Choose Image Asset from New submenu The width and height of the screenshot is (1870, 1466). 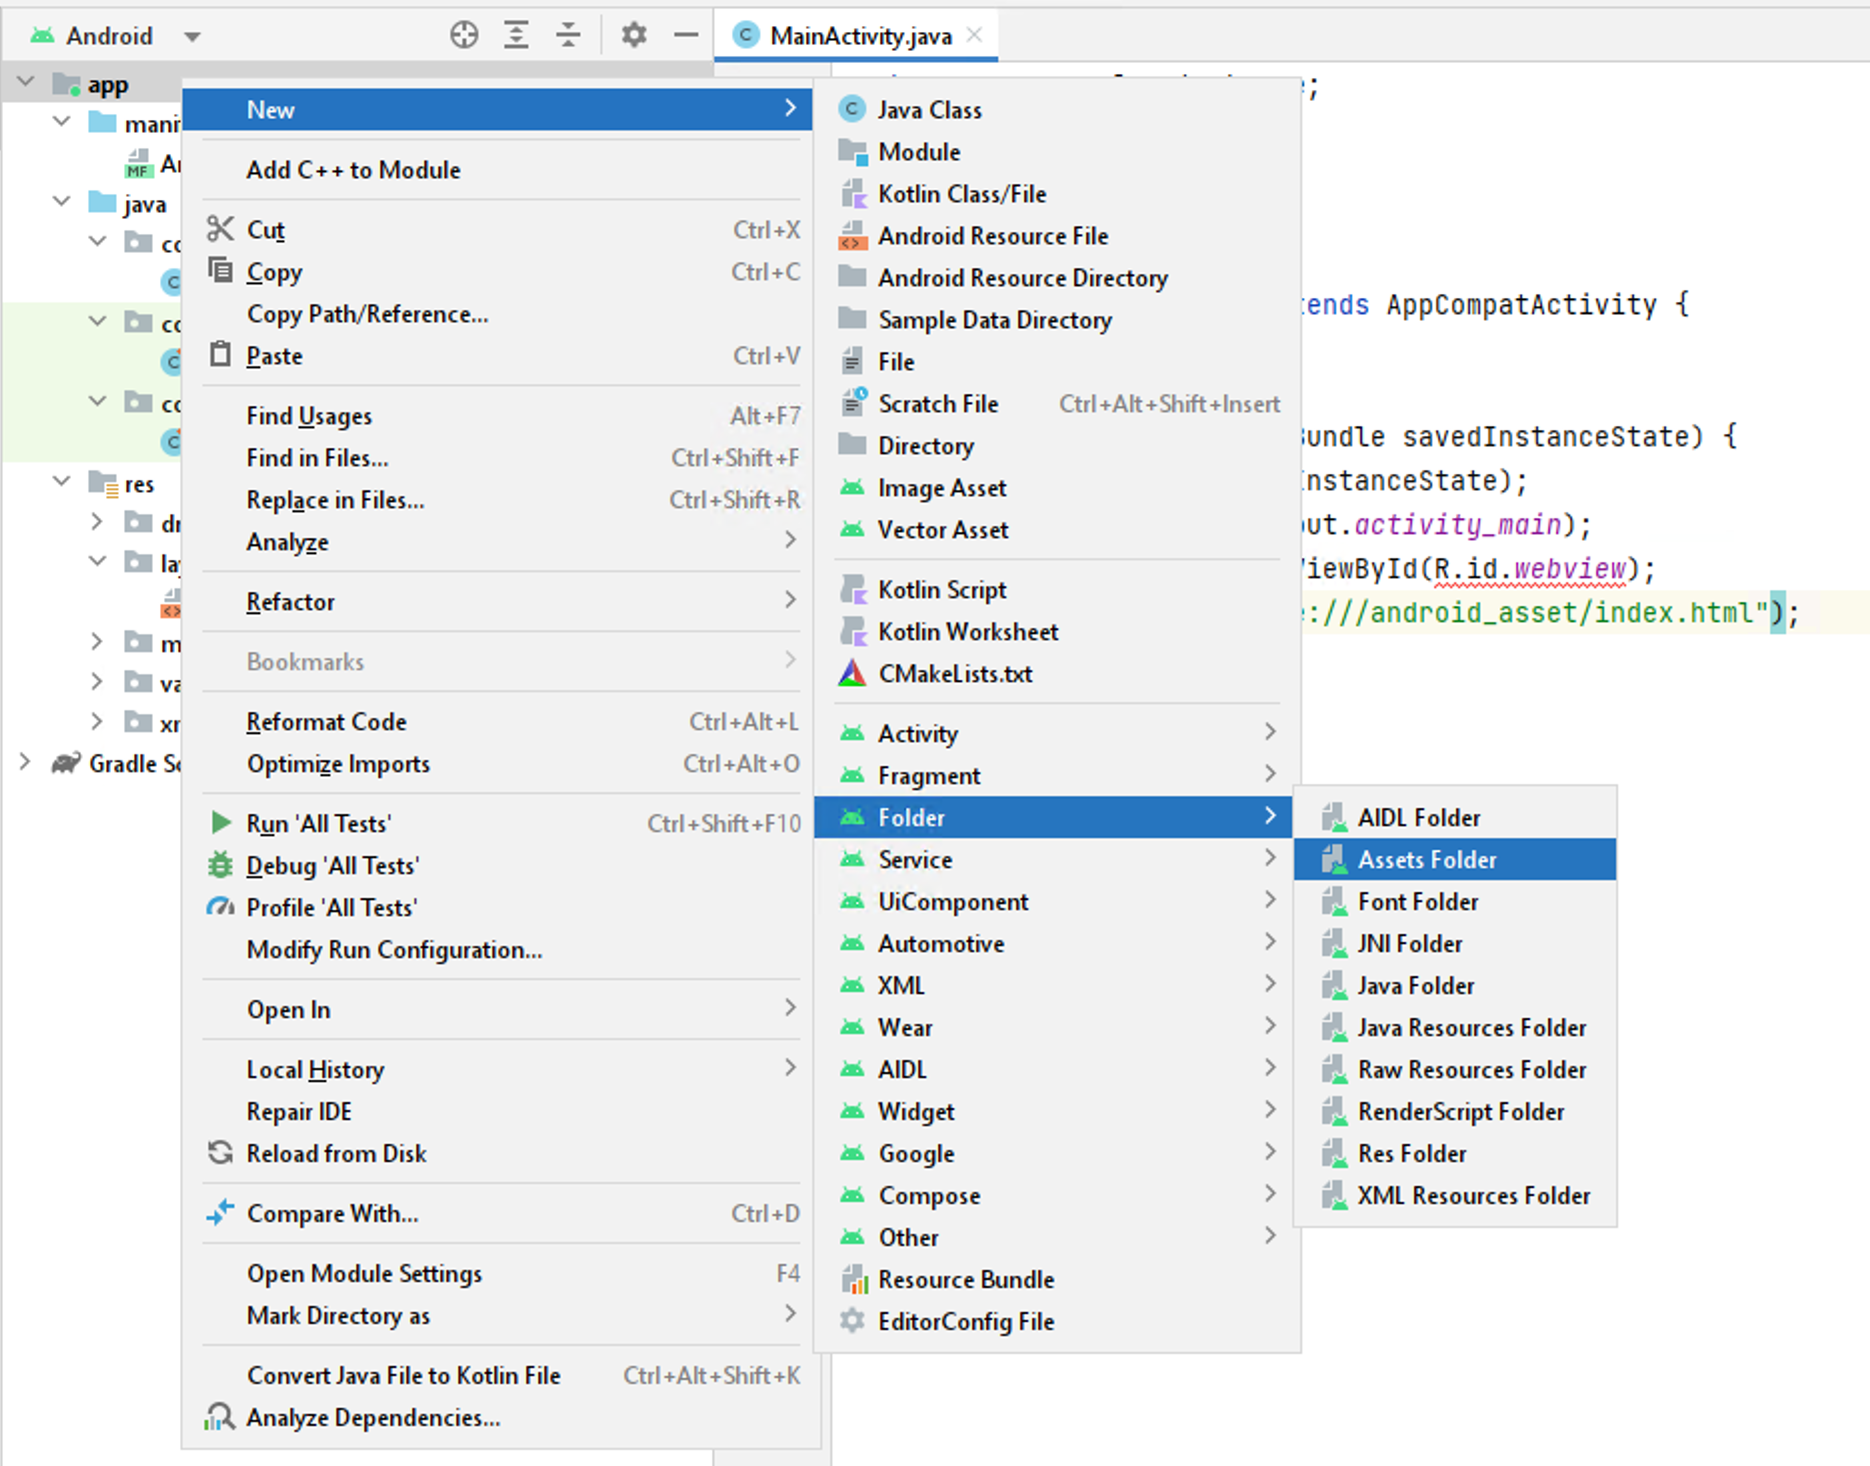click(941, 488)
